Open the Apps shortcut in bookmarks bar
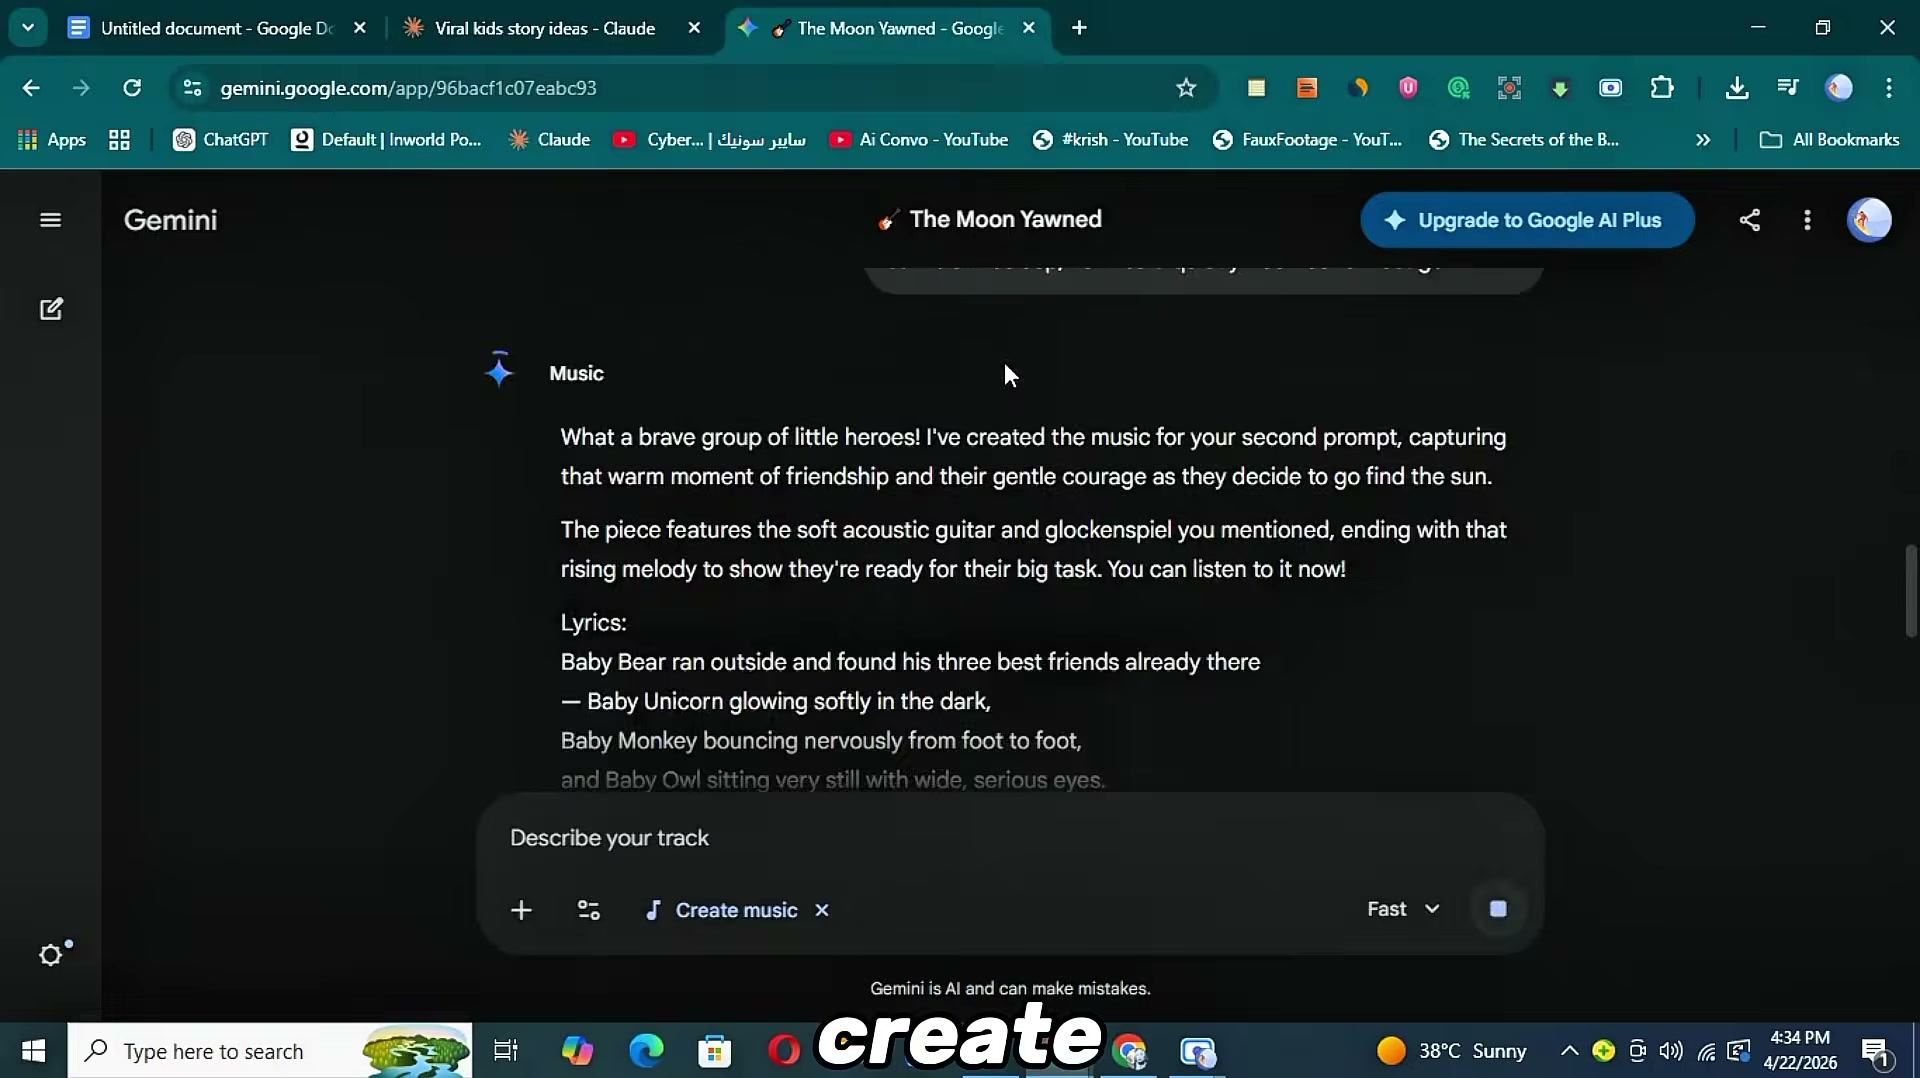The height and width of the screenshot is (1078, 1920). click(52, 140)
